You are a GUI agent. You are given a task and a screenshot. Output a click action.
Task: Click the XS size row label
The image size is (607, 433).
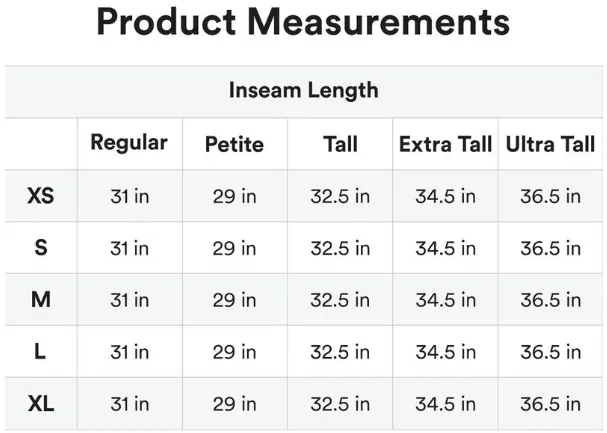click(x=41, y=196)
